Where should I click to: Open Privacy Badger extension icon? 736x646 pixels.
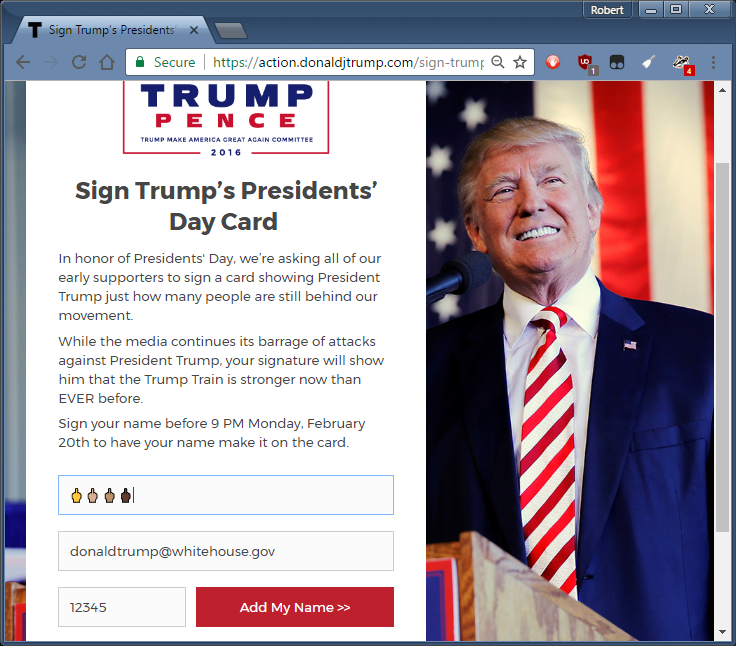(x=681, y=63)
